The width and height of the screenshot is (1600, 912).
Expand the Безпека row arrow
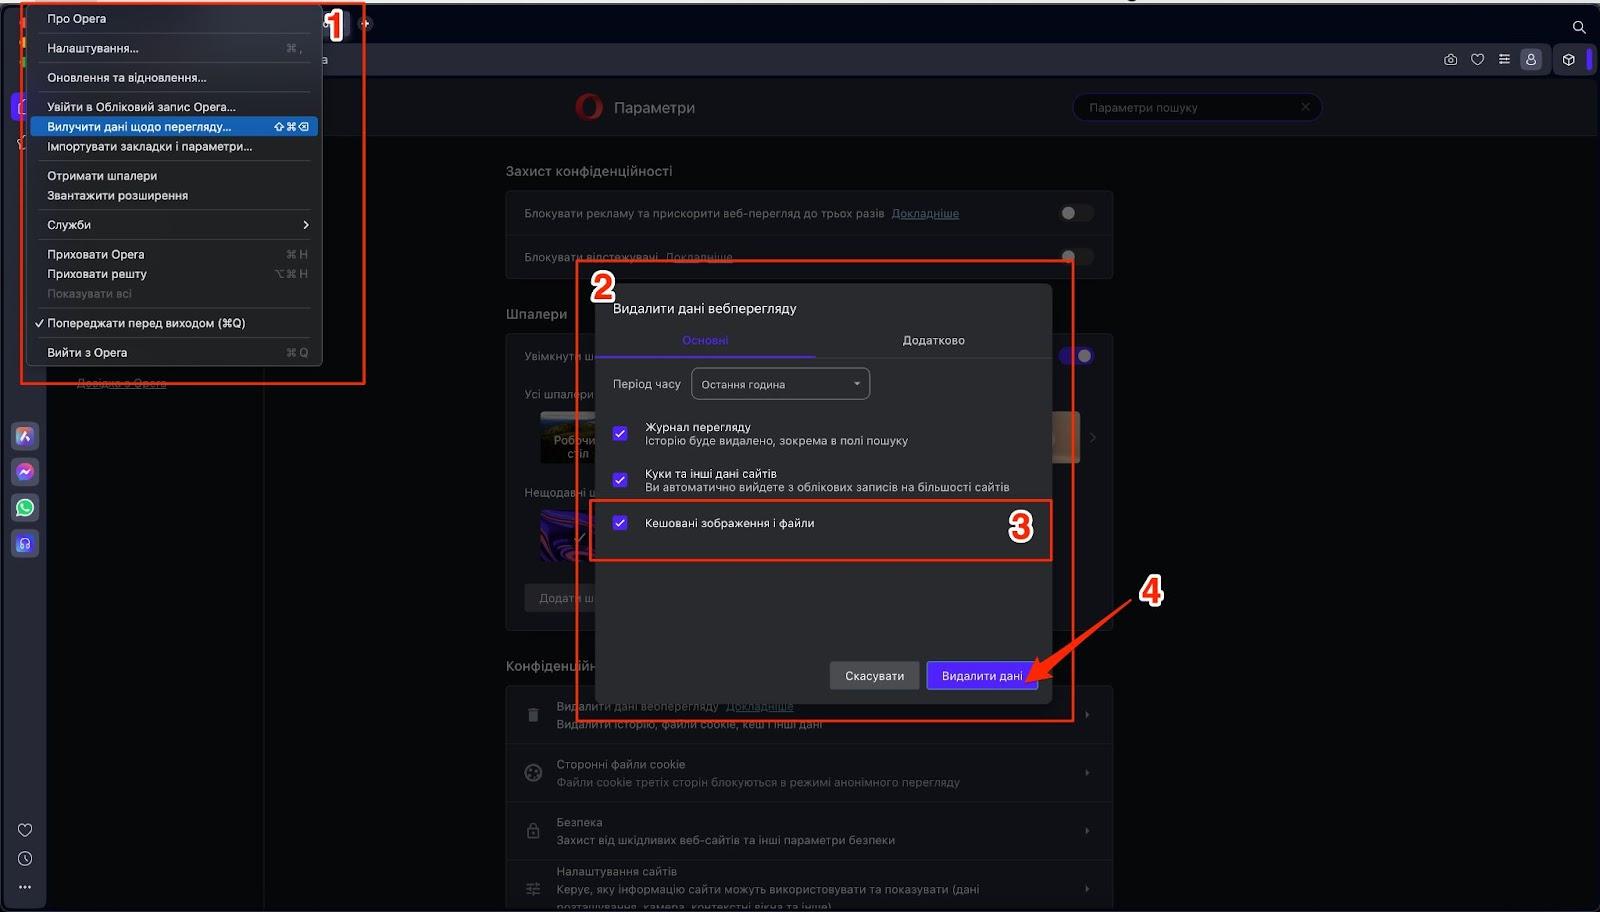[x=1087, y=831]
